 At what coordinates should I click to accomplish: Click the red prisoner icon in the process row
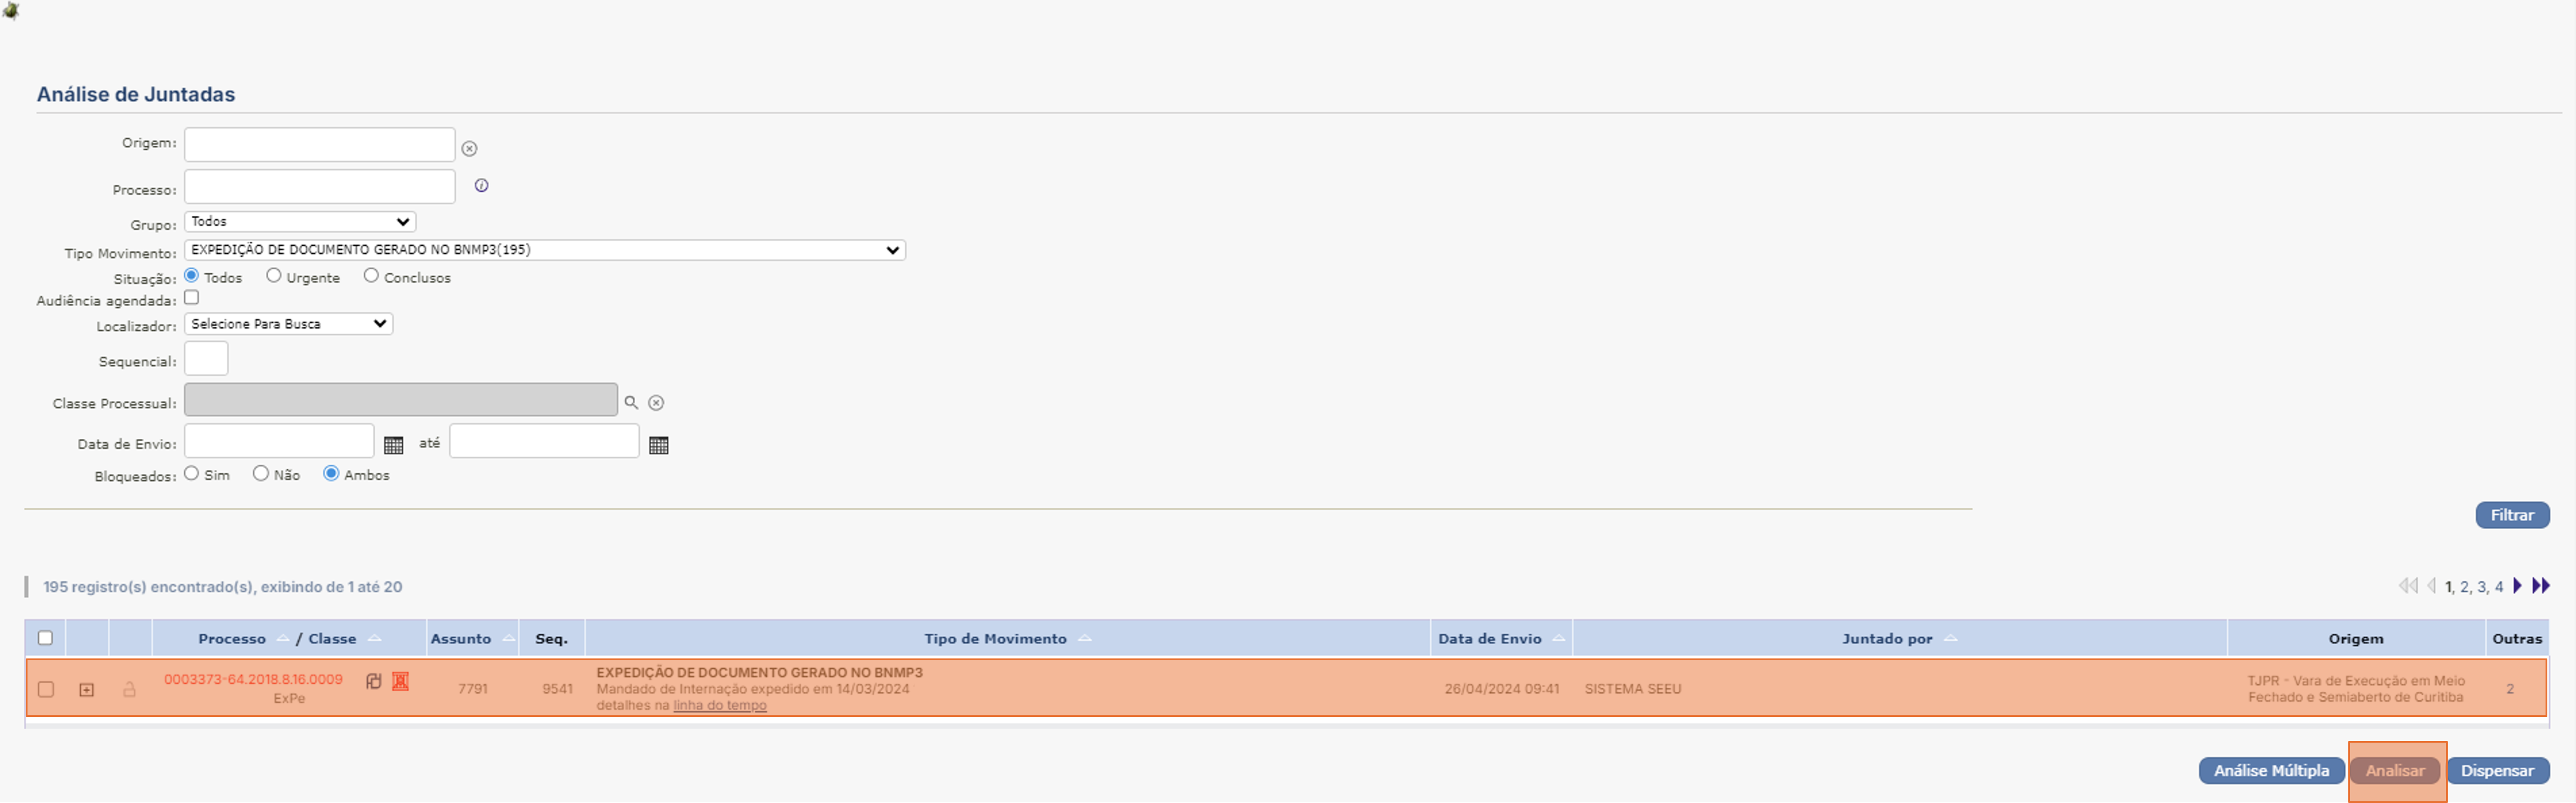[x=400, y=681]
